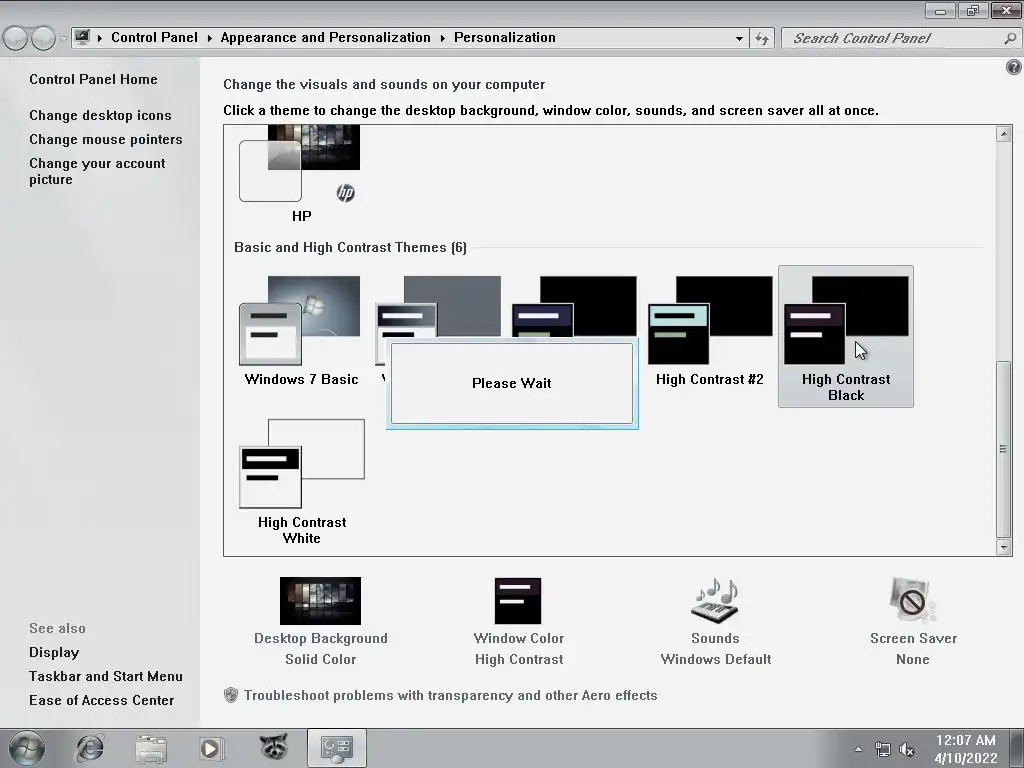Click Basic and High Contrast Themes header
Screen dimensions: 1024x768
tap(350, 248)
